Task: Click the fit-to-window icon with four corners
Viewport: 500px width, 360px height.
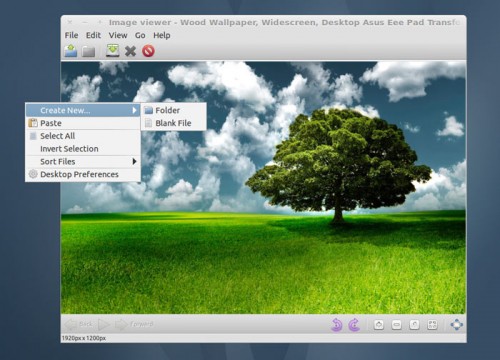Action: 432,324
